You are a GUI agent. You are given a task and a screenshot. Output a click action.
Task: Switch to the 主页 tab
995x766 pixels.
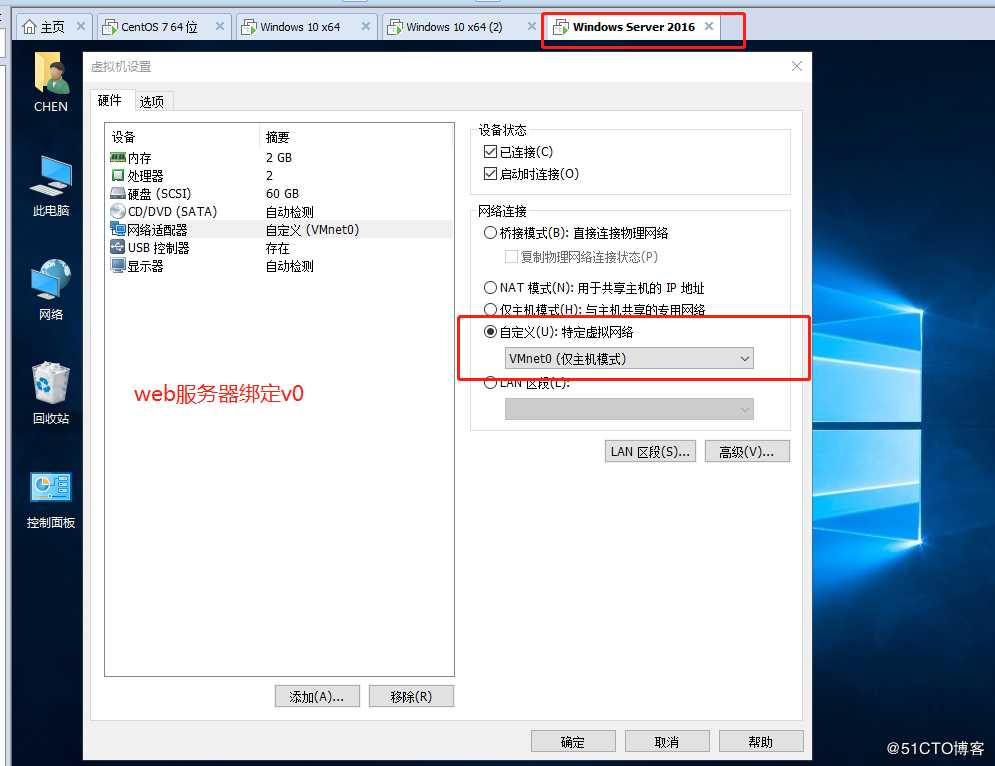click(53, 27)
